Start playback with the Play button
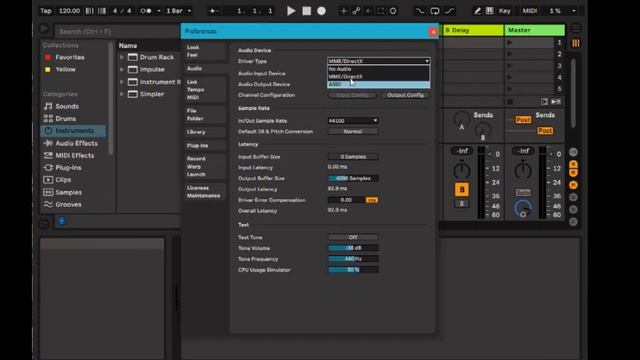 (x=291, y=11)
